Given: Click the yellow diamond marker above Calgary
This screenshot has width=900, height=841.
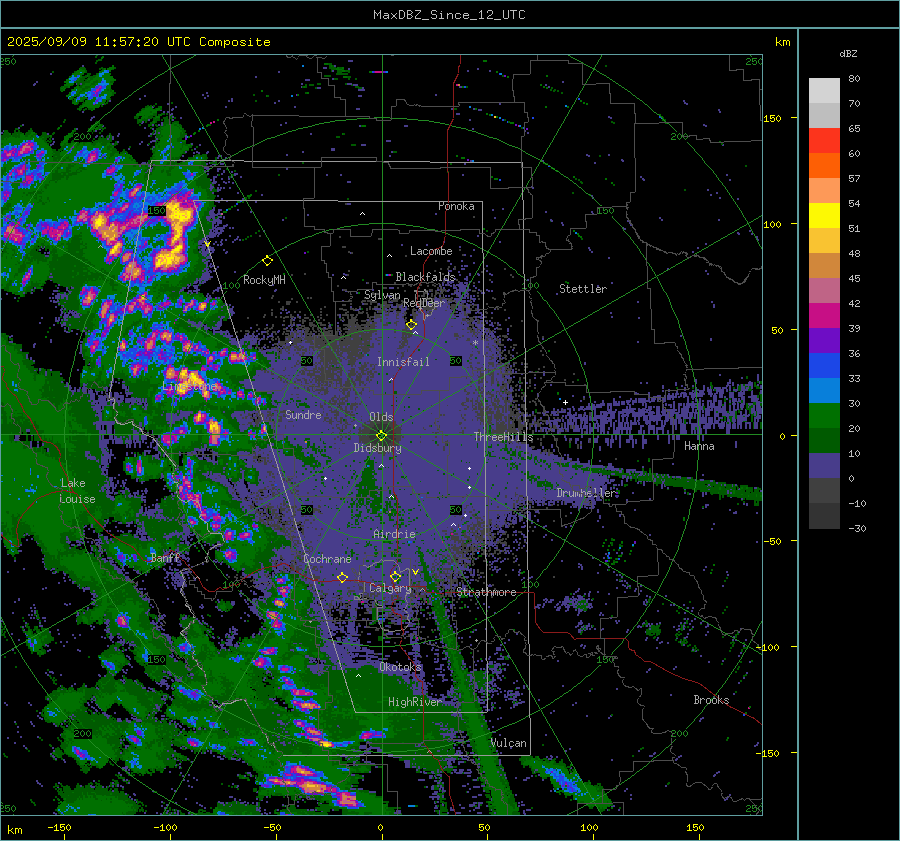Looking at the screenshot, I should coord(395,576).
